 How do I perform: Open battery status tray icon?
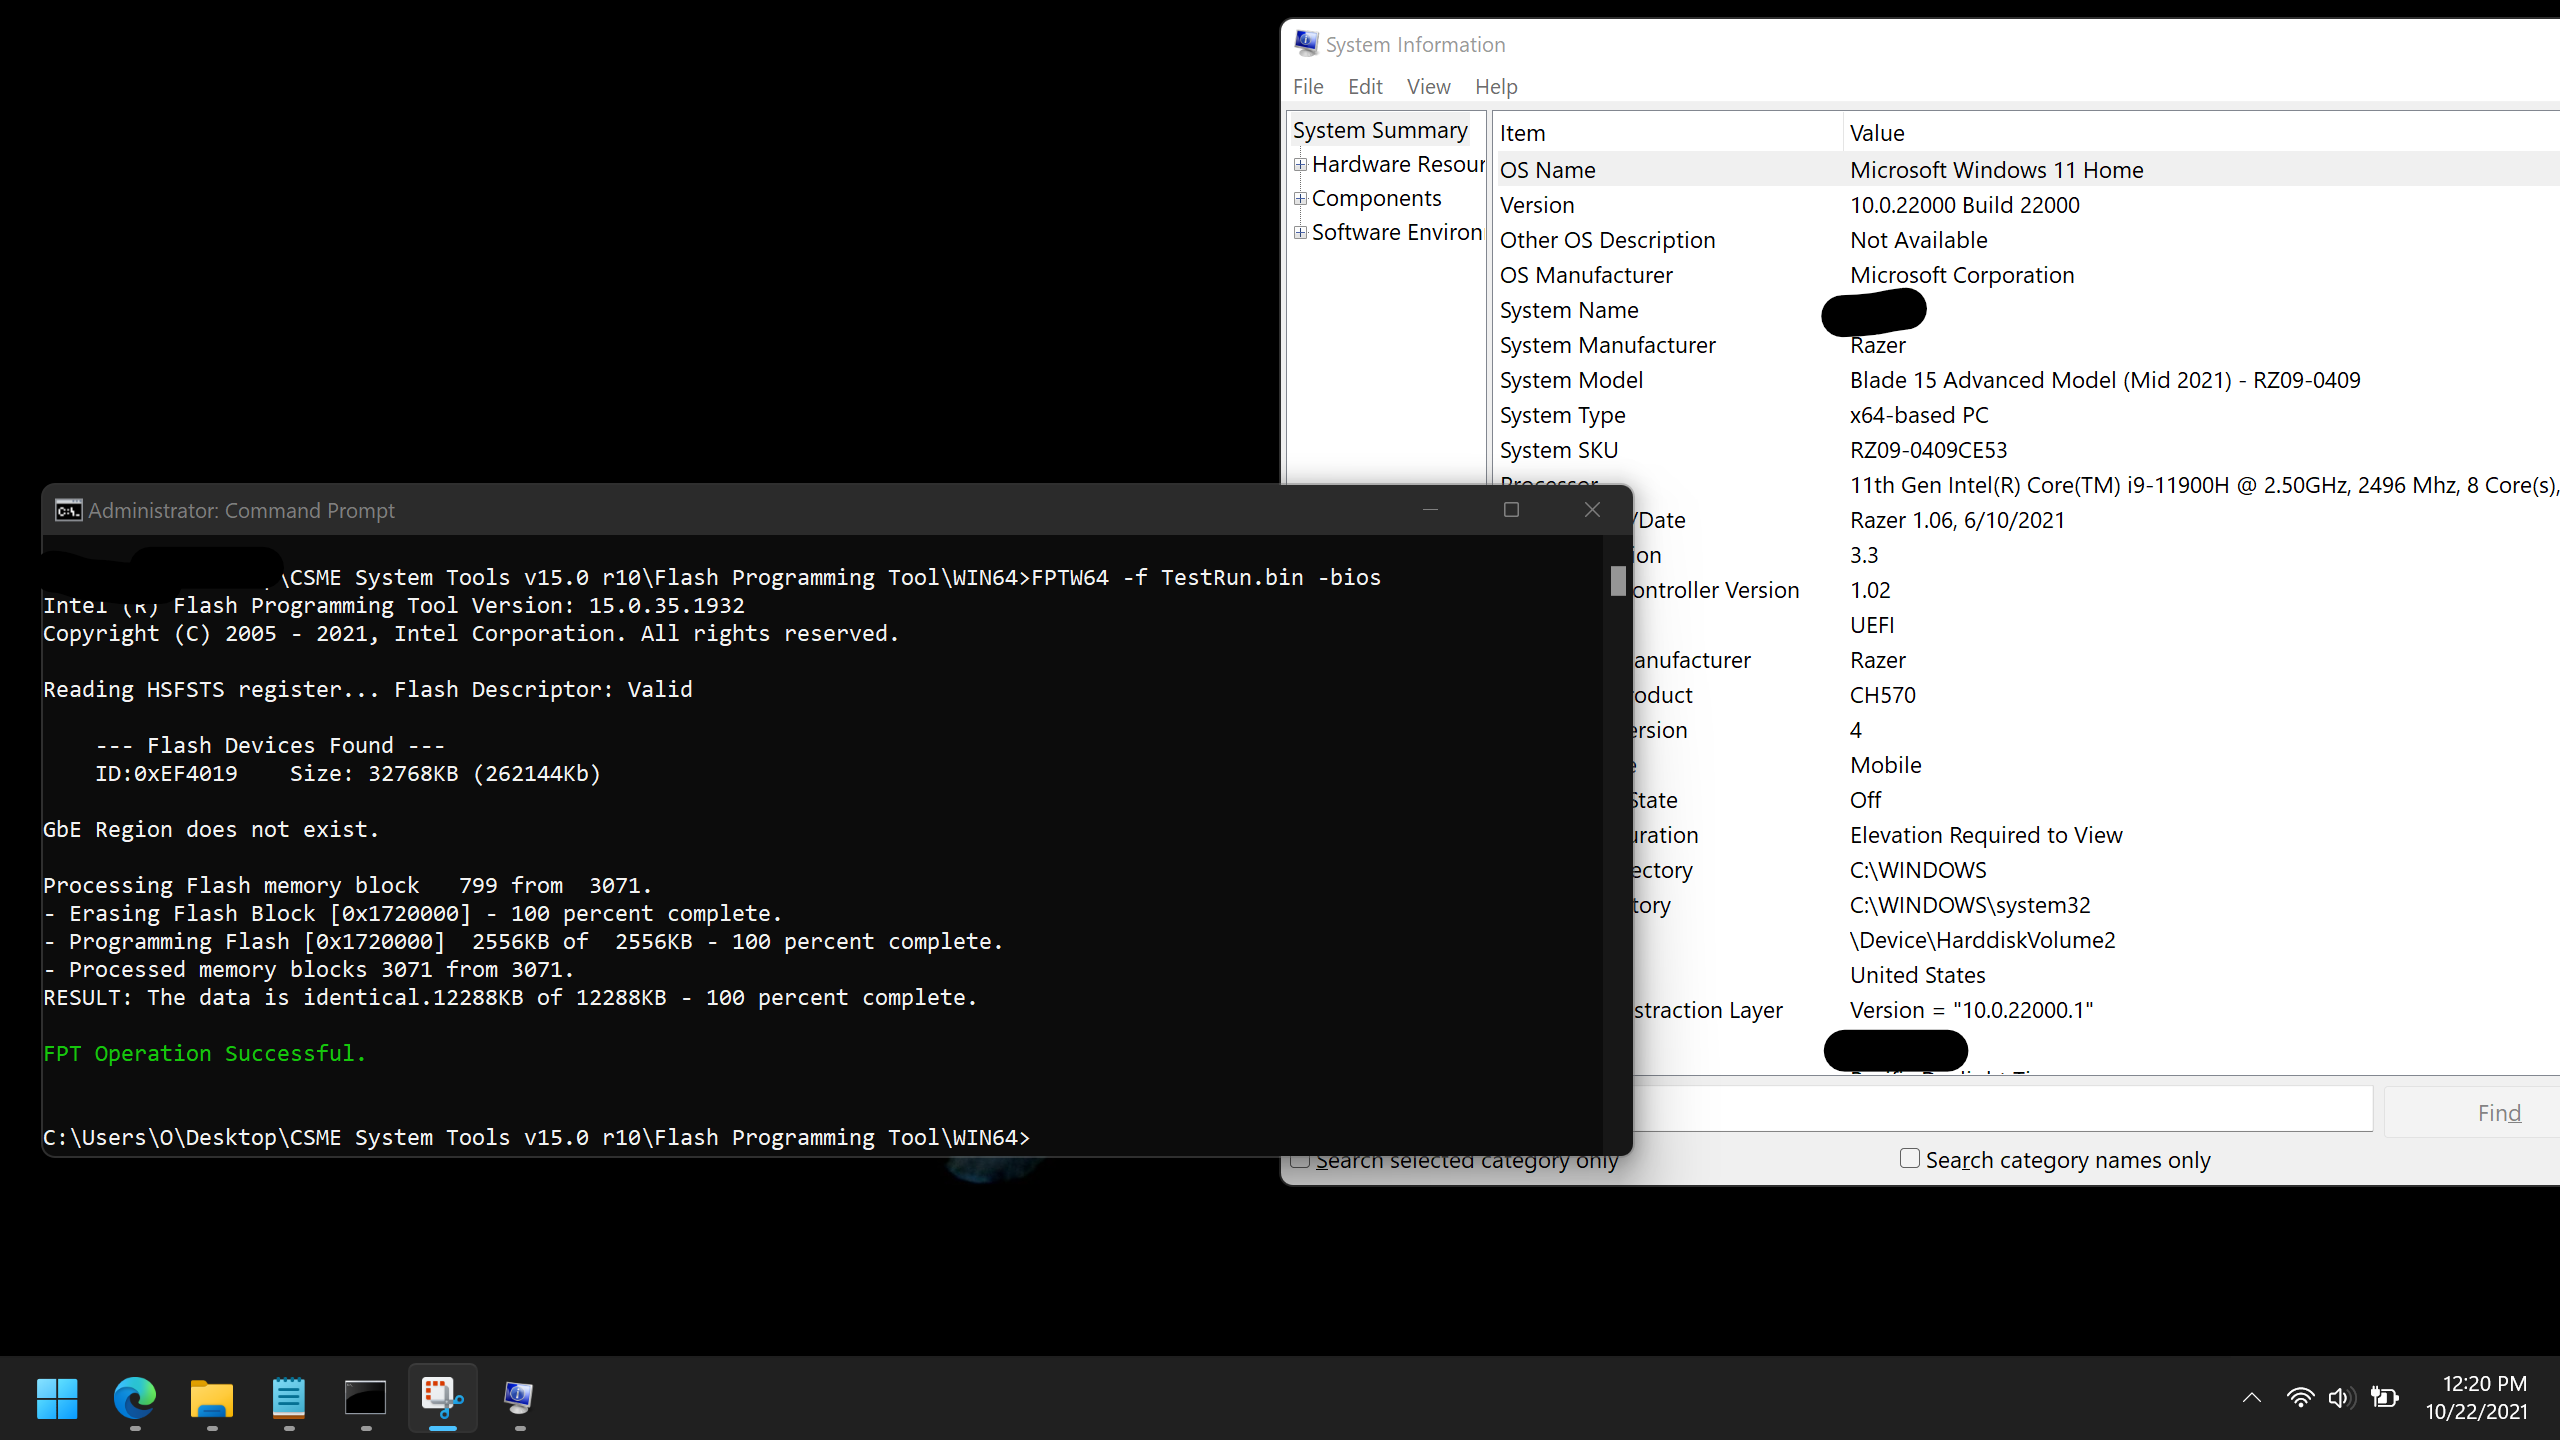pos(2385,1398)
